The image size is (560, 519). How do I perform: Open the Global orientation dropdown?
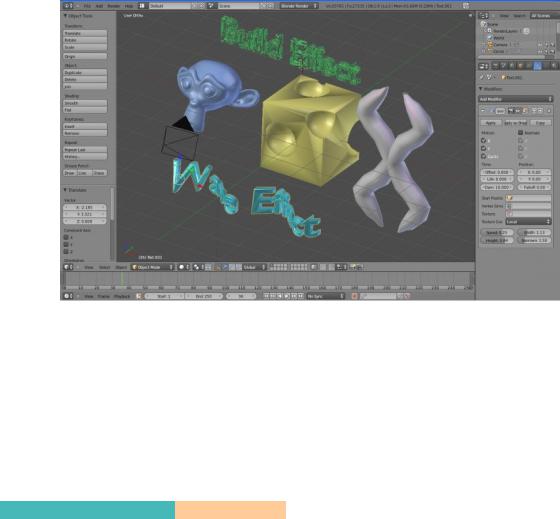click(254, 267)
